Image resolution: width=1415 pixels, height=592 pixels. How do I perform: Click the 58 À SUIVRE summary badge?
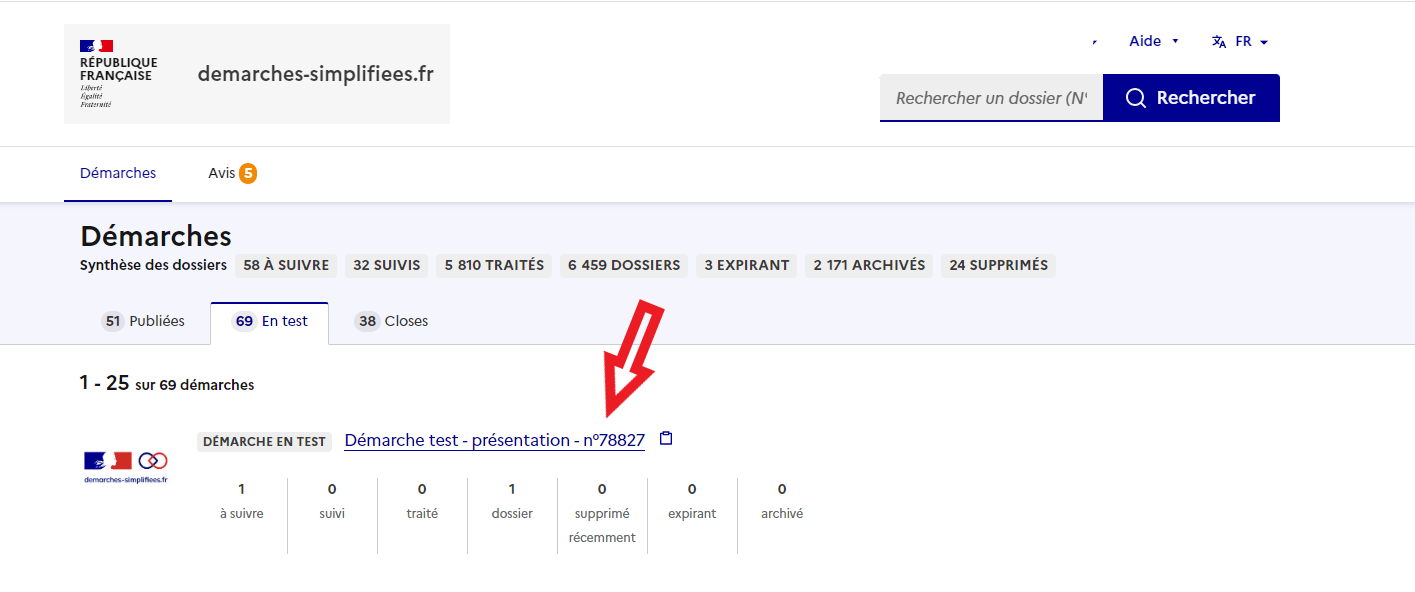coord(286,265)
